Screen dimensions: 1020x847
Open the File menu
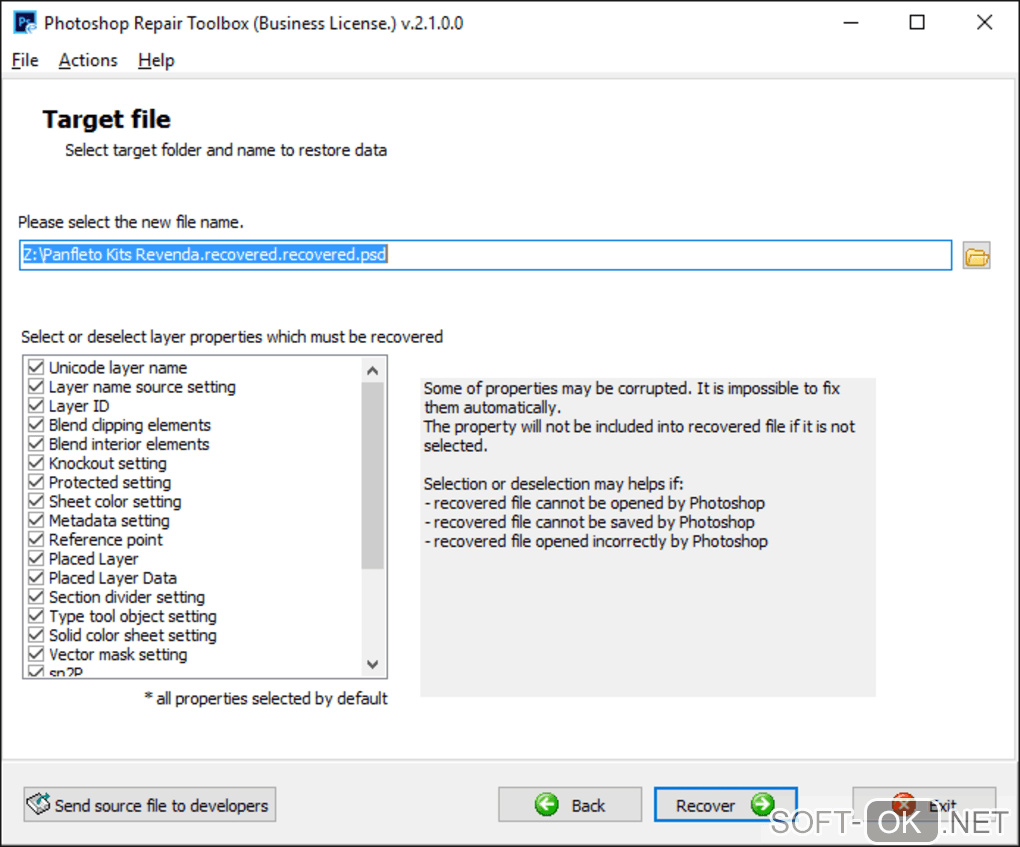point(25,60)
